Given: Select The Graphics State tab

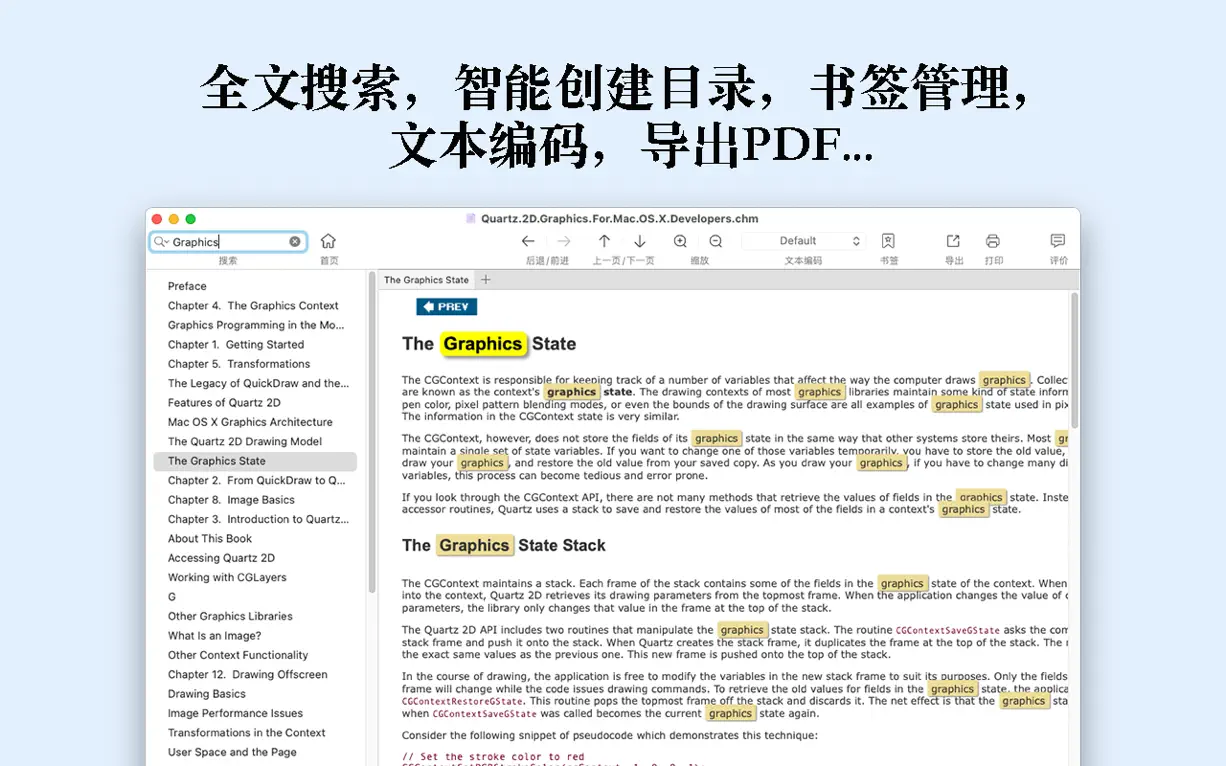Looking at the screenshot, I should tap(426, 280).
